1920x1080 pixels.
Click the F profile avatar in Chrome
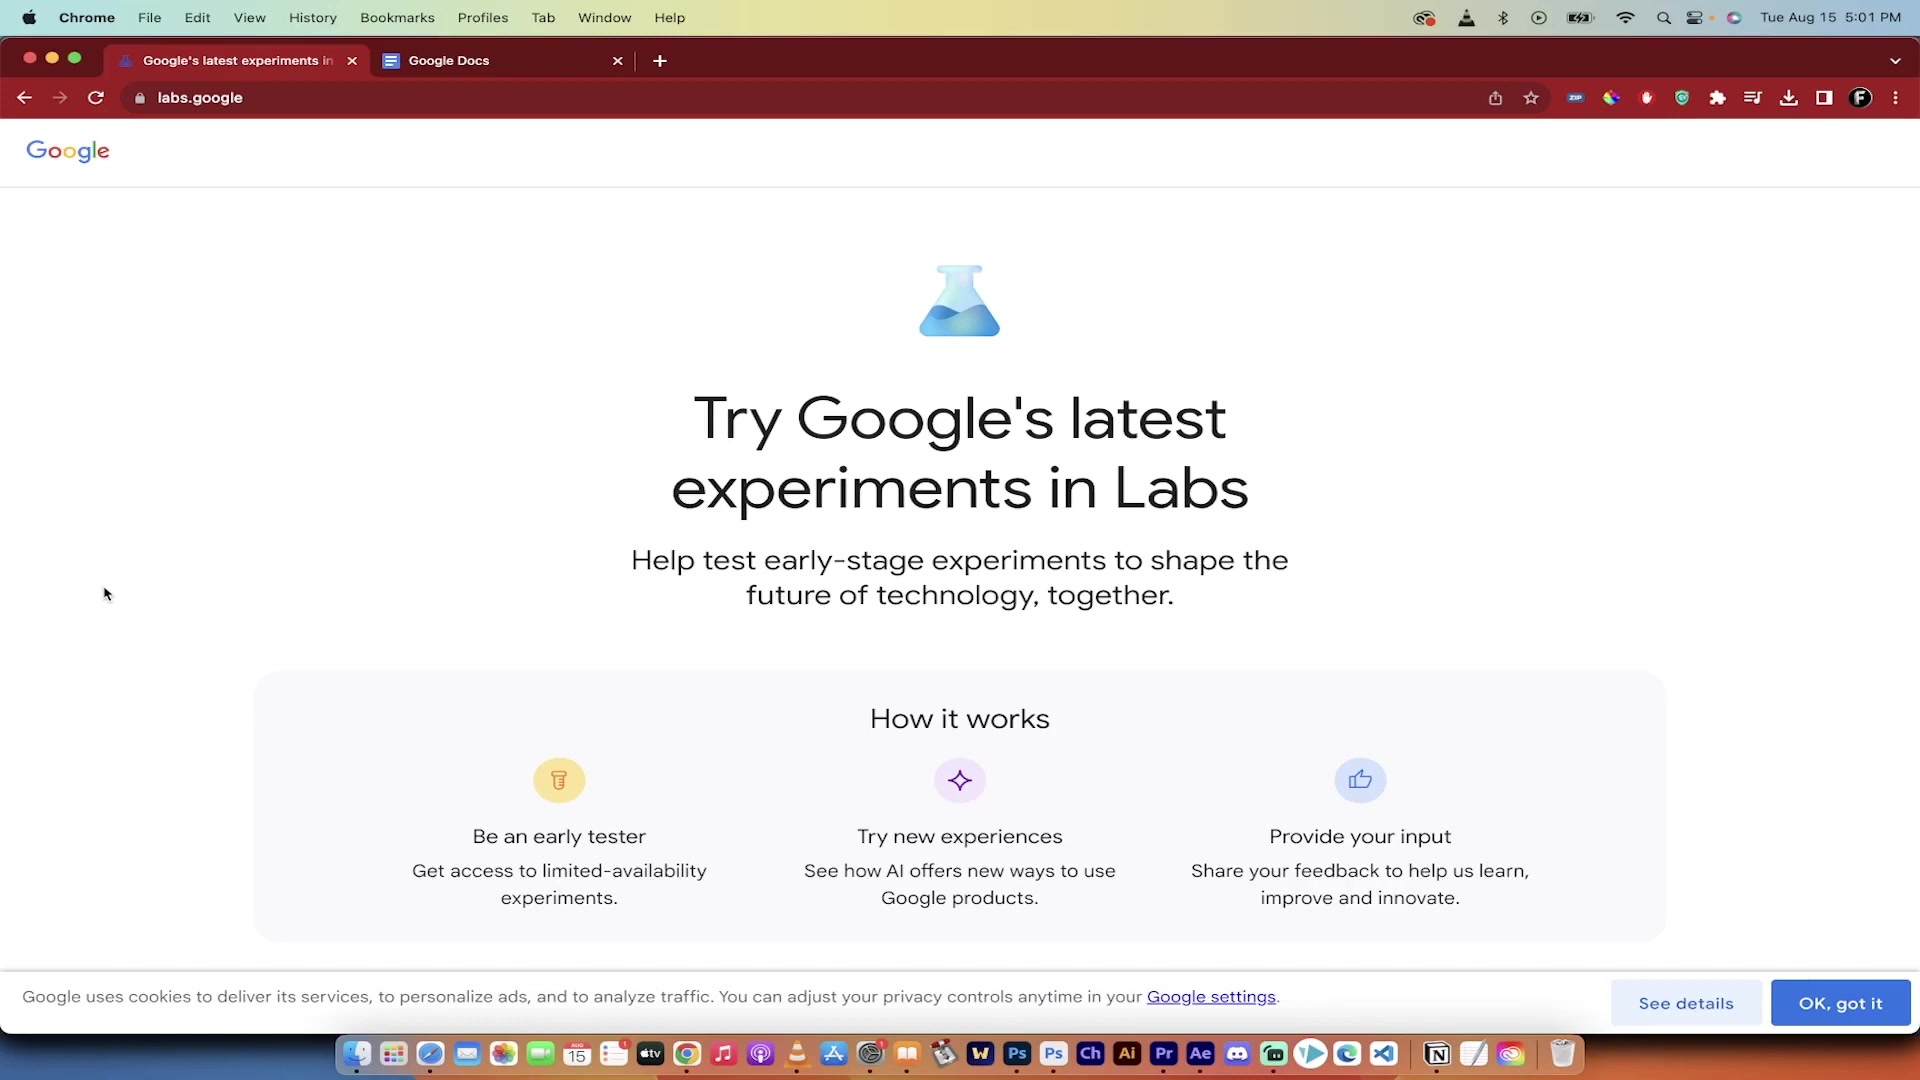click(x=1861, y=97)
